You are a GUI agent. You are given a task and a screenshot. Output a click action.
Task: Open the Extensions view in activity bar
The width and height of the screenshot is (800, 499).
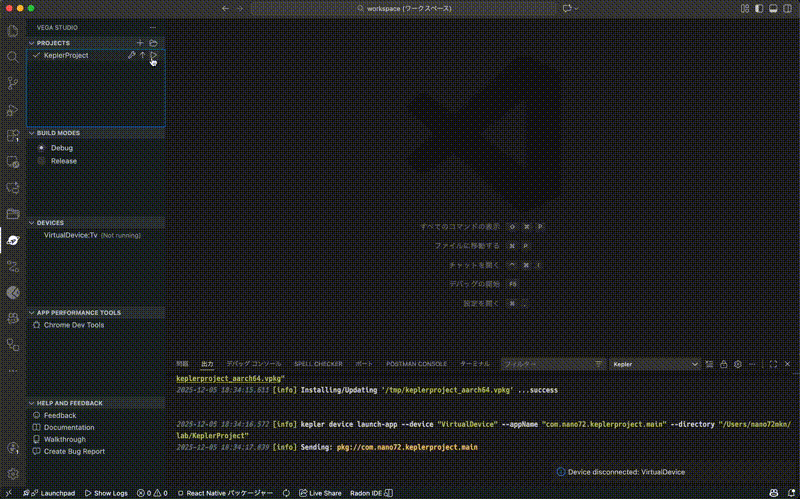[13, 135]
